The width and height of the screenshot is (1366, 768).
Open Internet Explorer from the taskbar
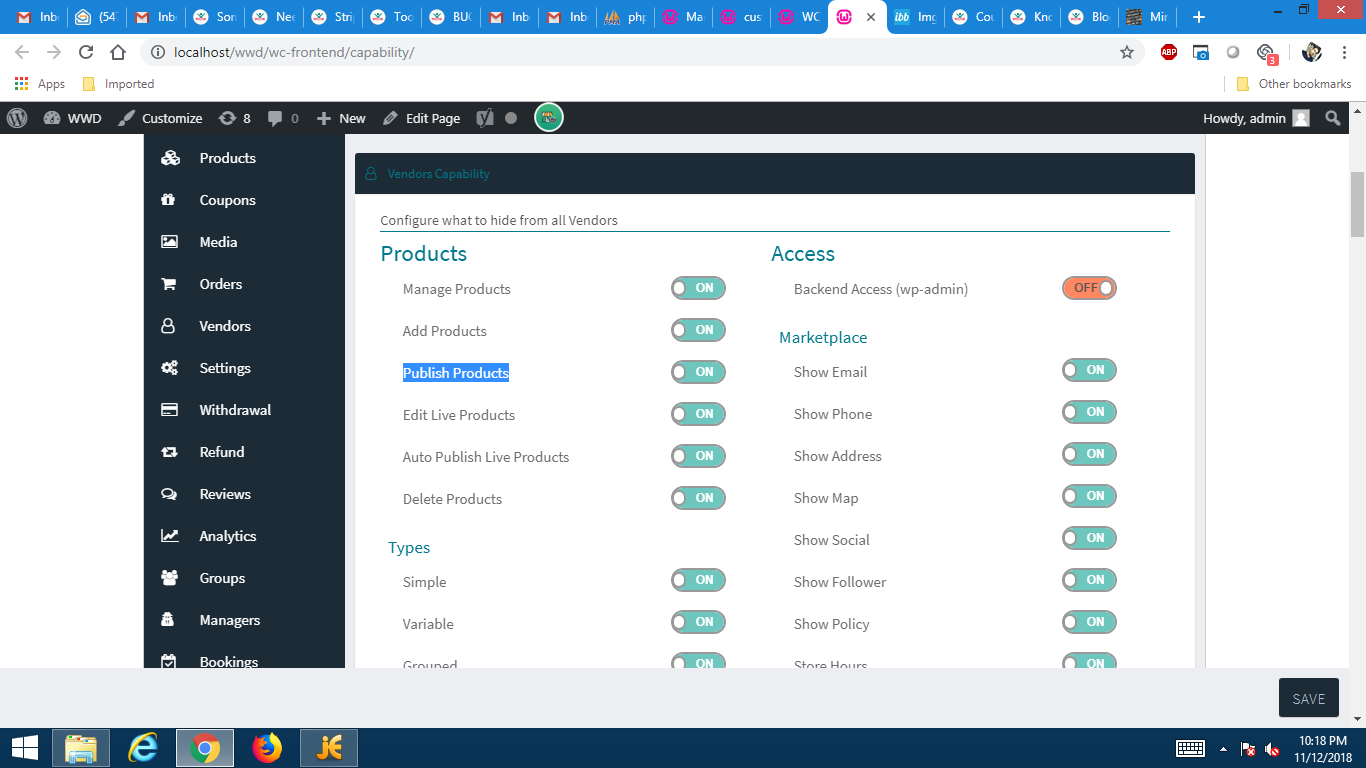click(143, 748)
